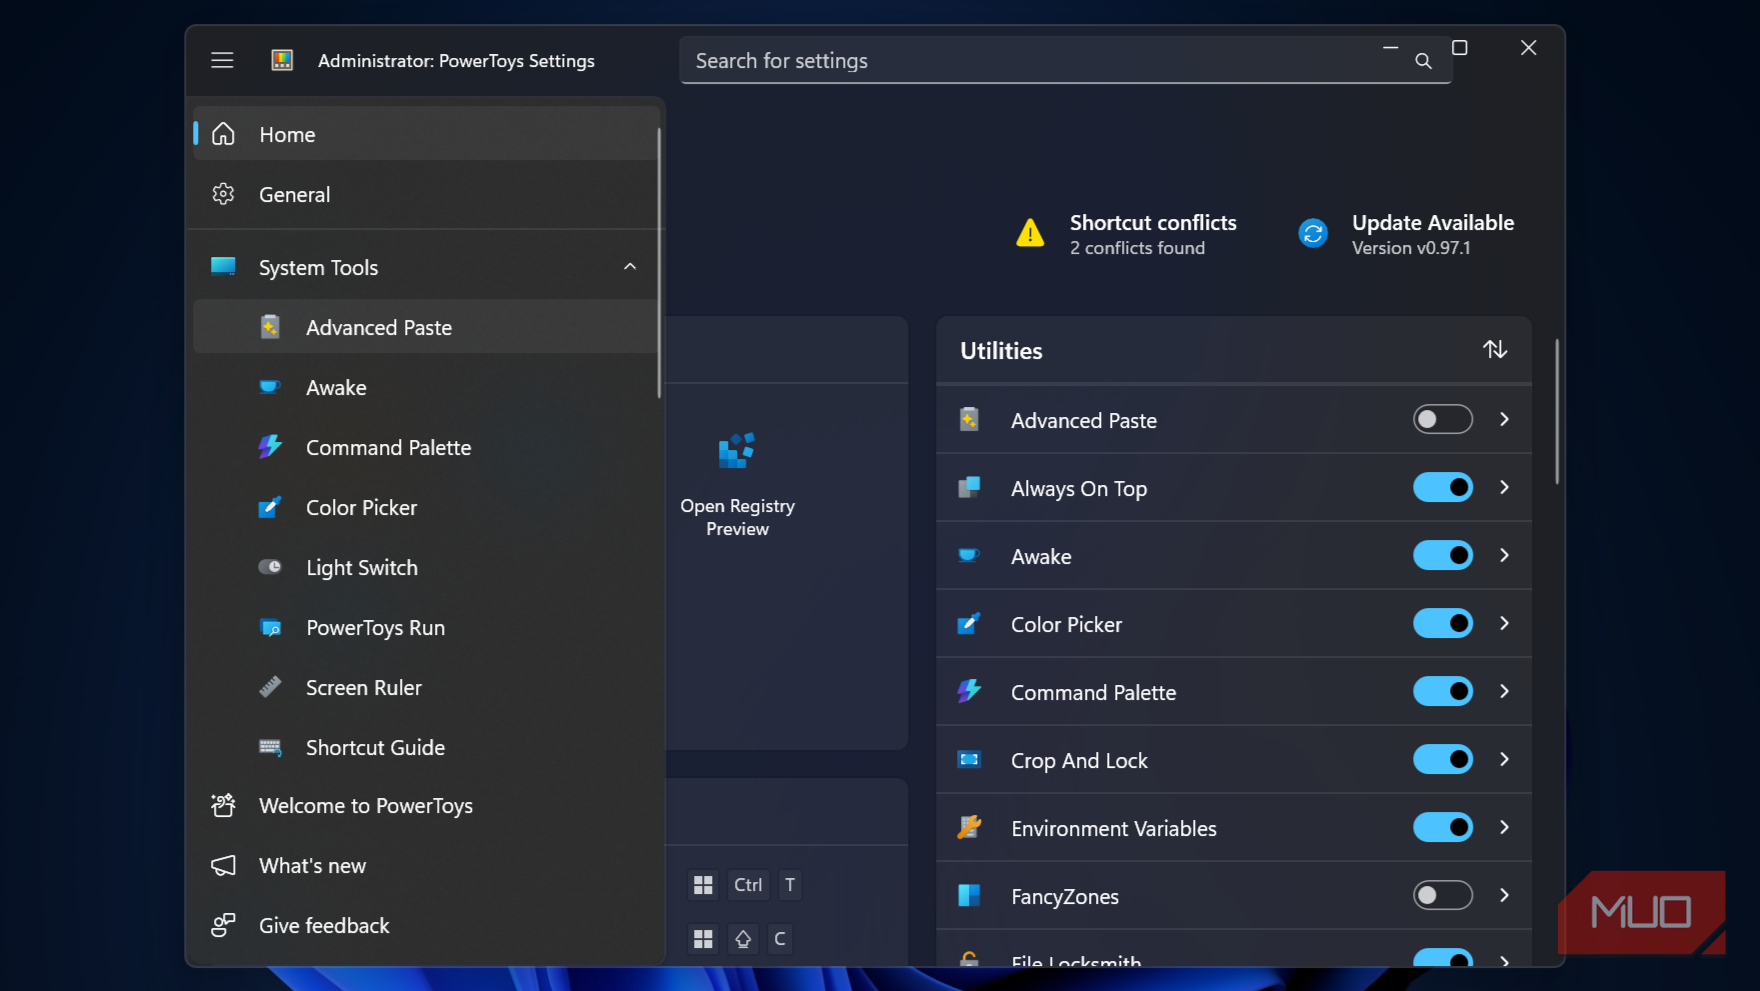Click the sort utilities arrows icon
The height and width of the screenshot is (991, 1760).
(1495, 350)
